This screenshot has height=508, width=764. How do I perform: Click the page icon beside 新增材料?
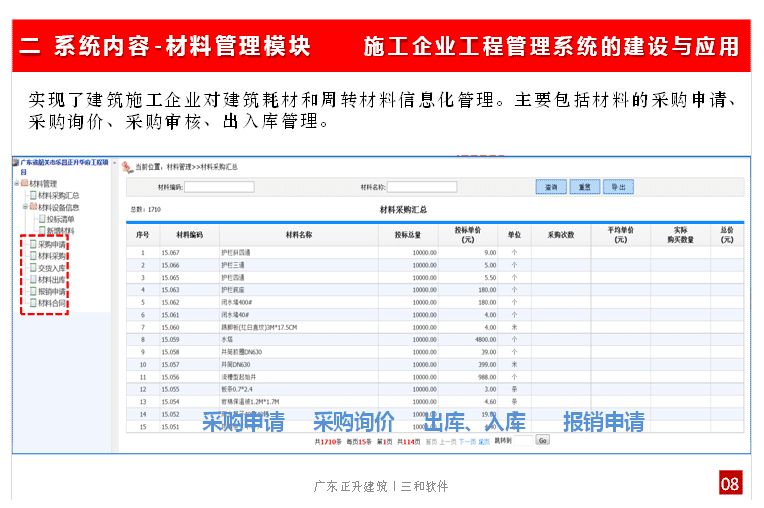(x=42, y=231)
